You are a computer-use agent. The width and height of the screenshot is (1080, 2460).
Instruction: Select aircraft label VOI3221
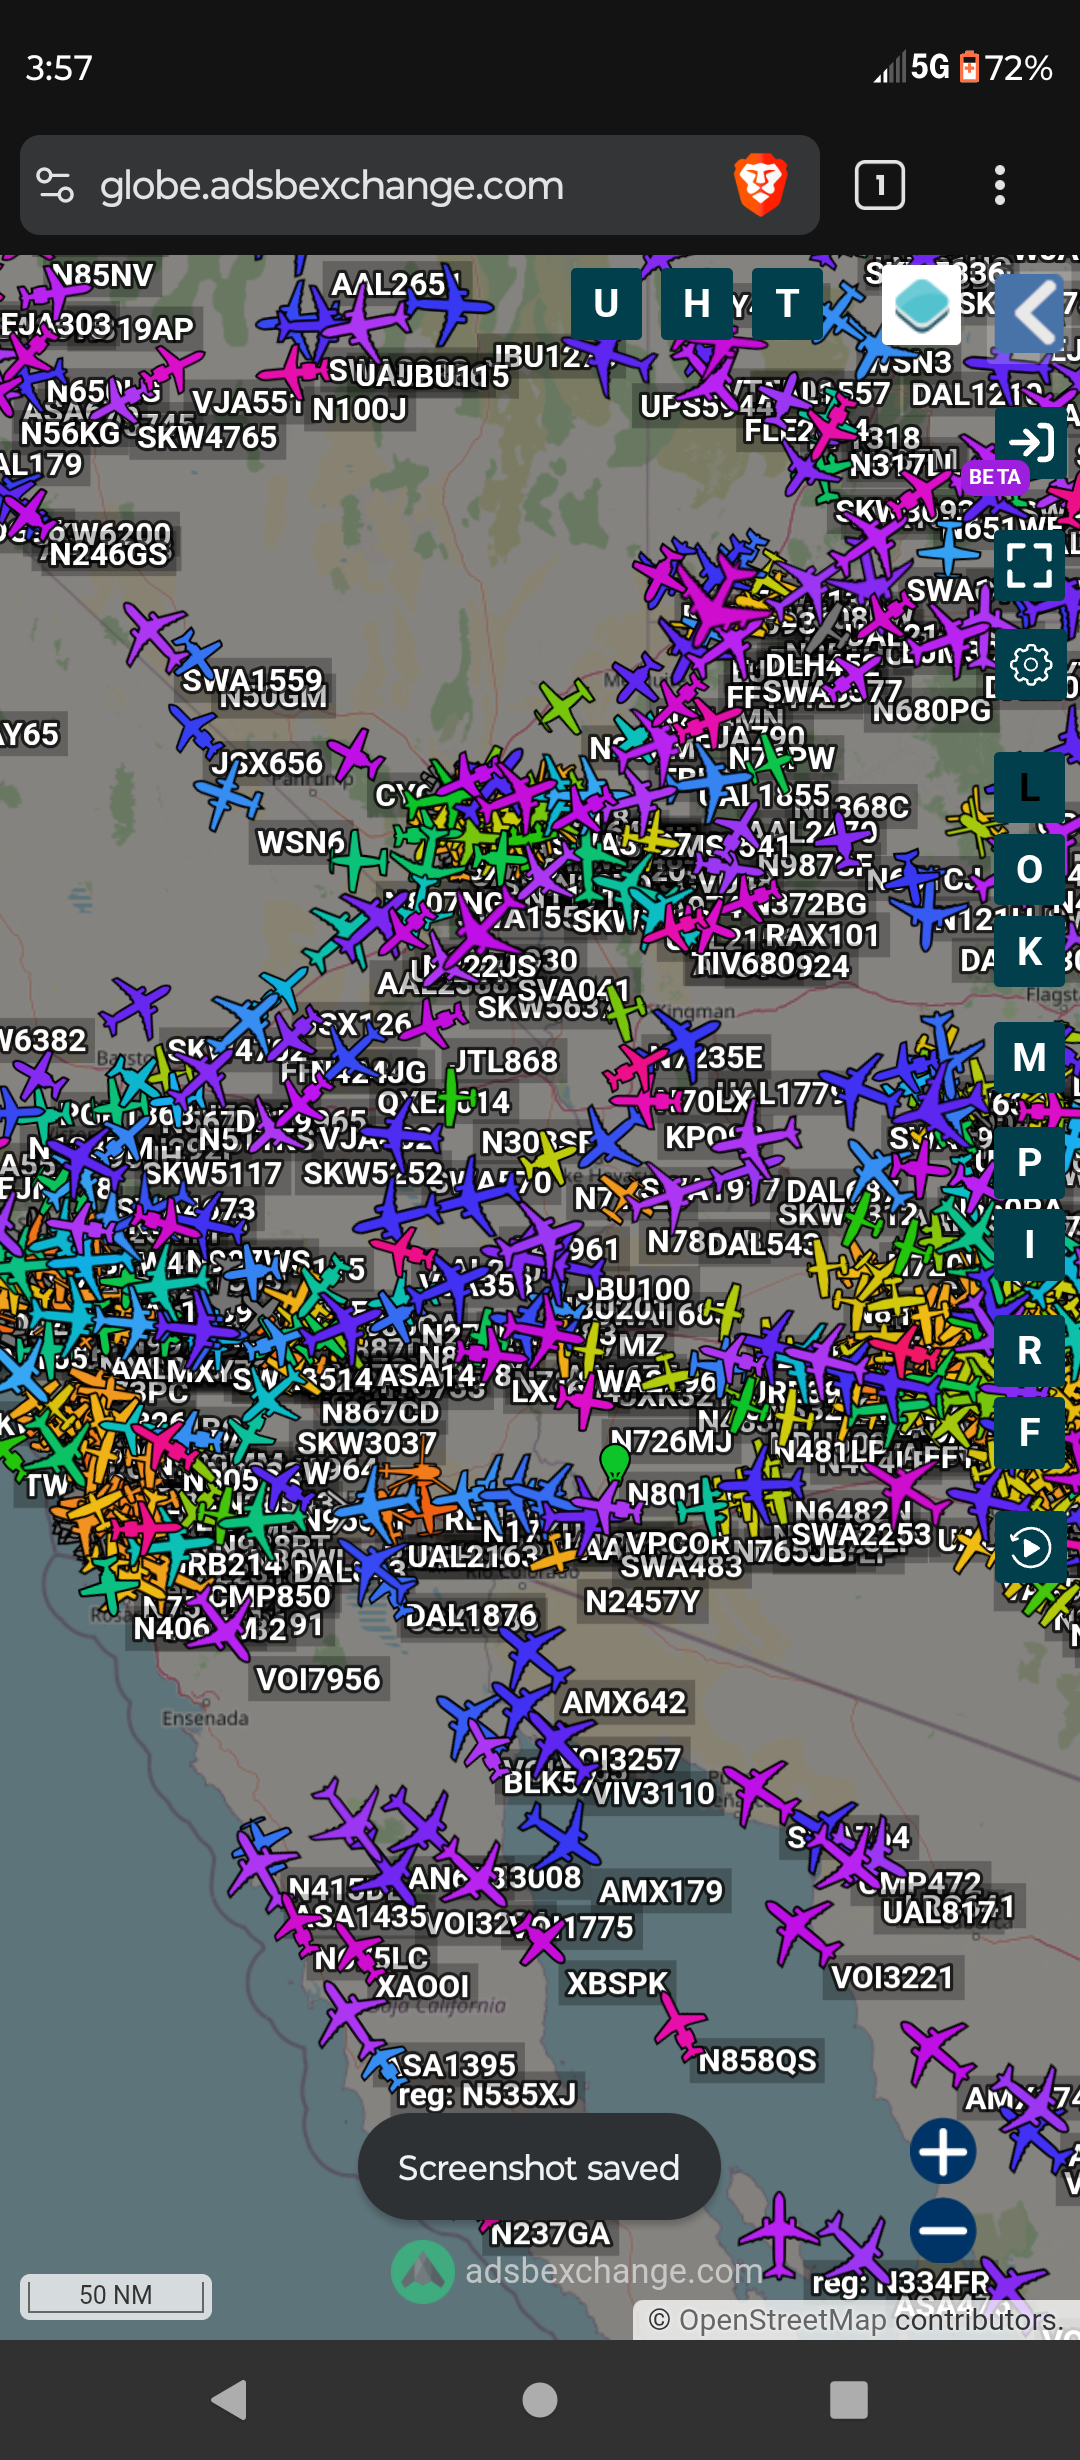[893, 1977]
